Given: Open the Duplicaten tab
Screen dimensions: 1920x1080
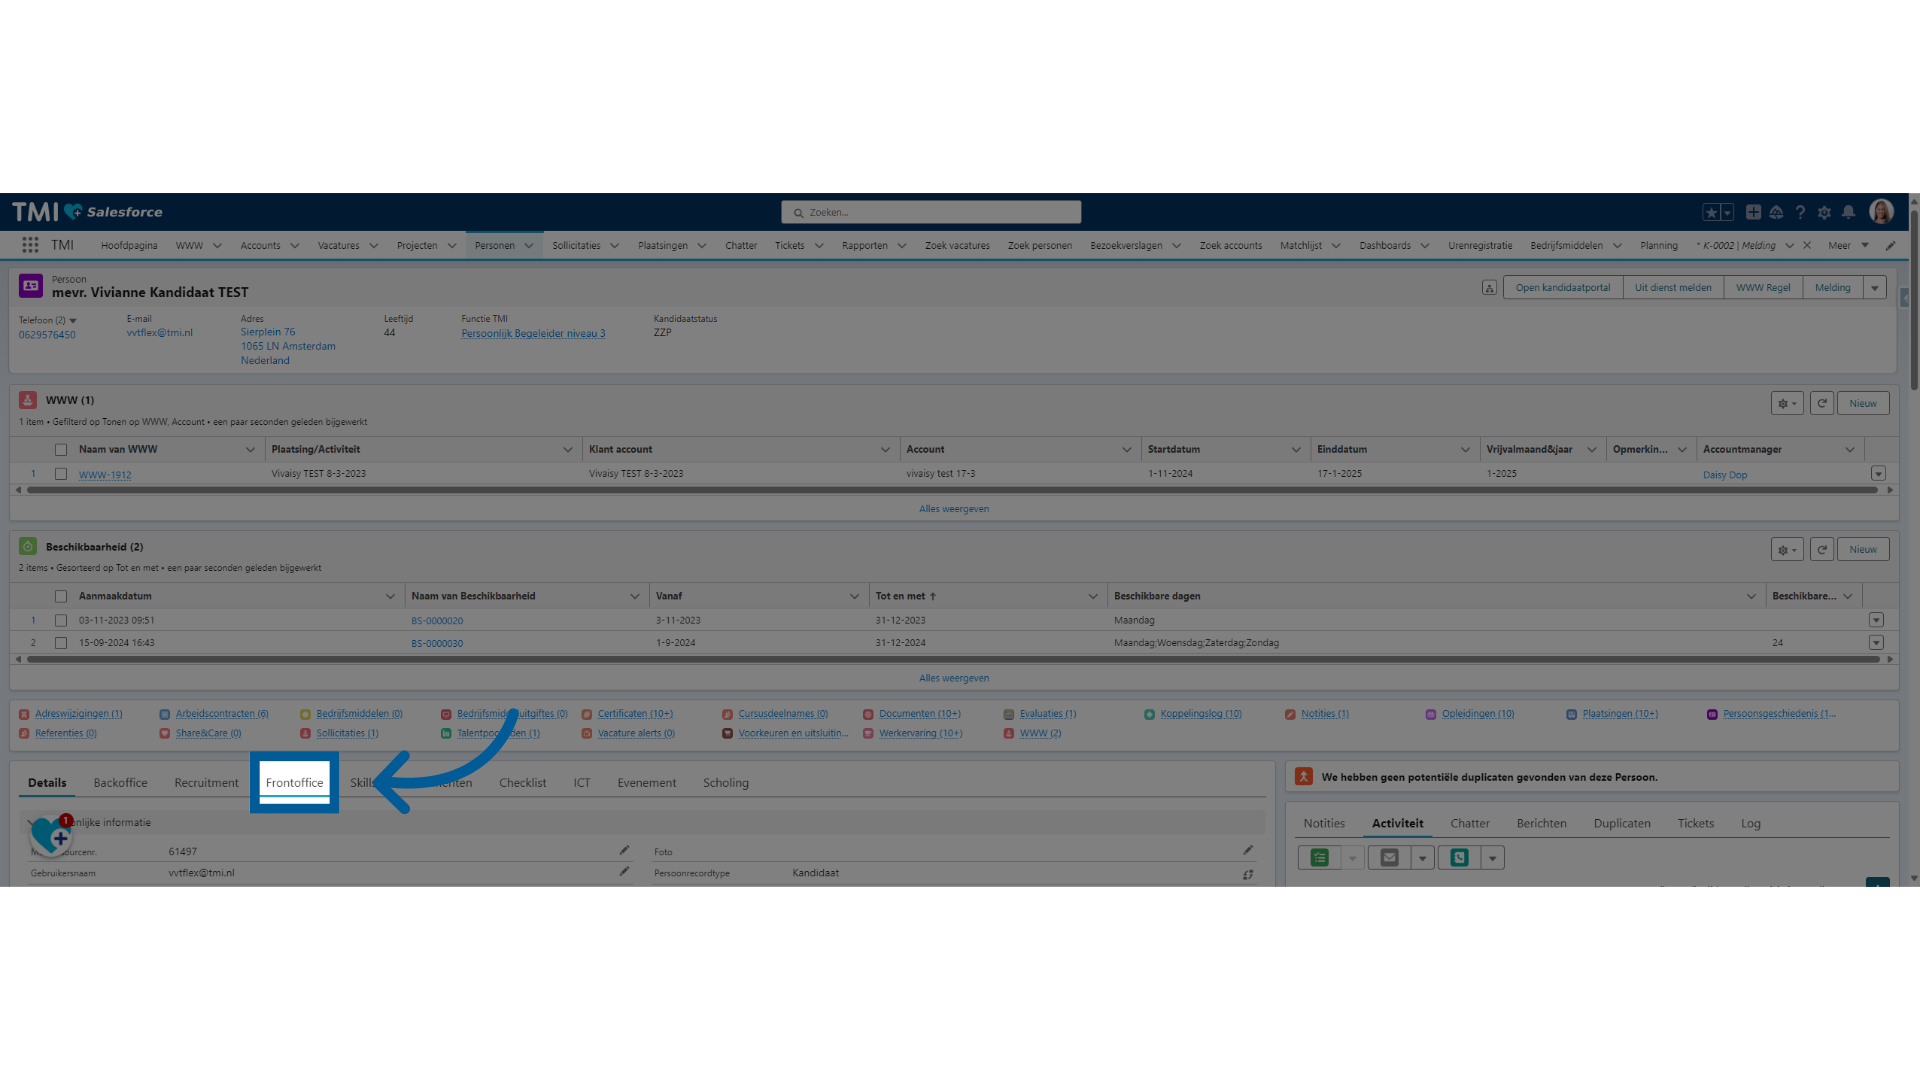Looking at the screenshot, I should [x=1622, y=824].
